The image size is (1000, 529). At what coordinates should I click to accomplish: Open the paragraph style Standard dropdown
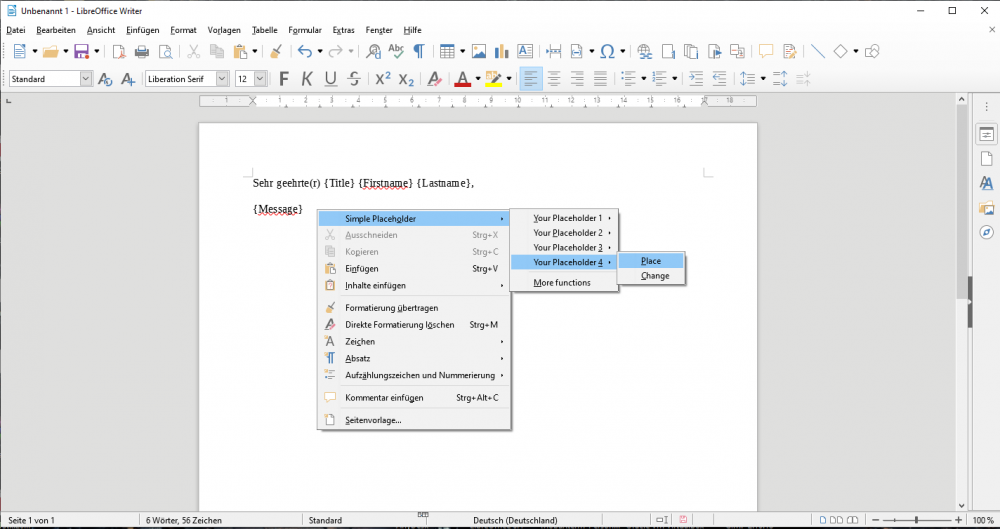[x=86, y=79]
